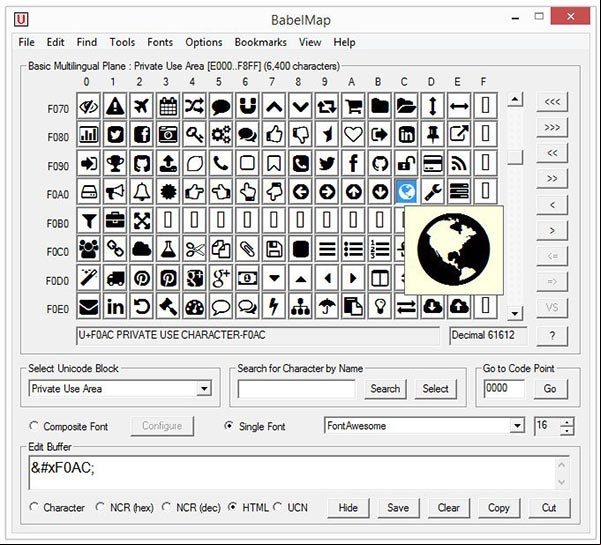Open the Edit menu

click(x=56, y=42)
